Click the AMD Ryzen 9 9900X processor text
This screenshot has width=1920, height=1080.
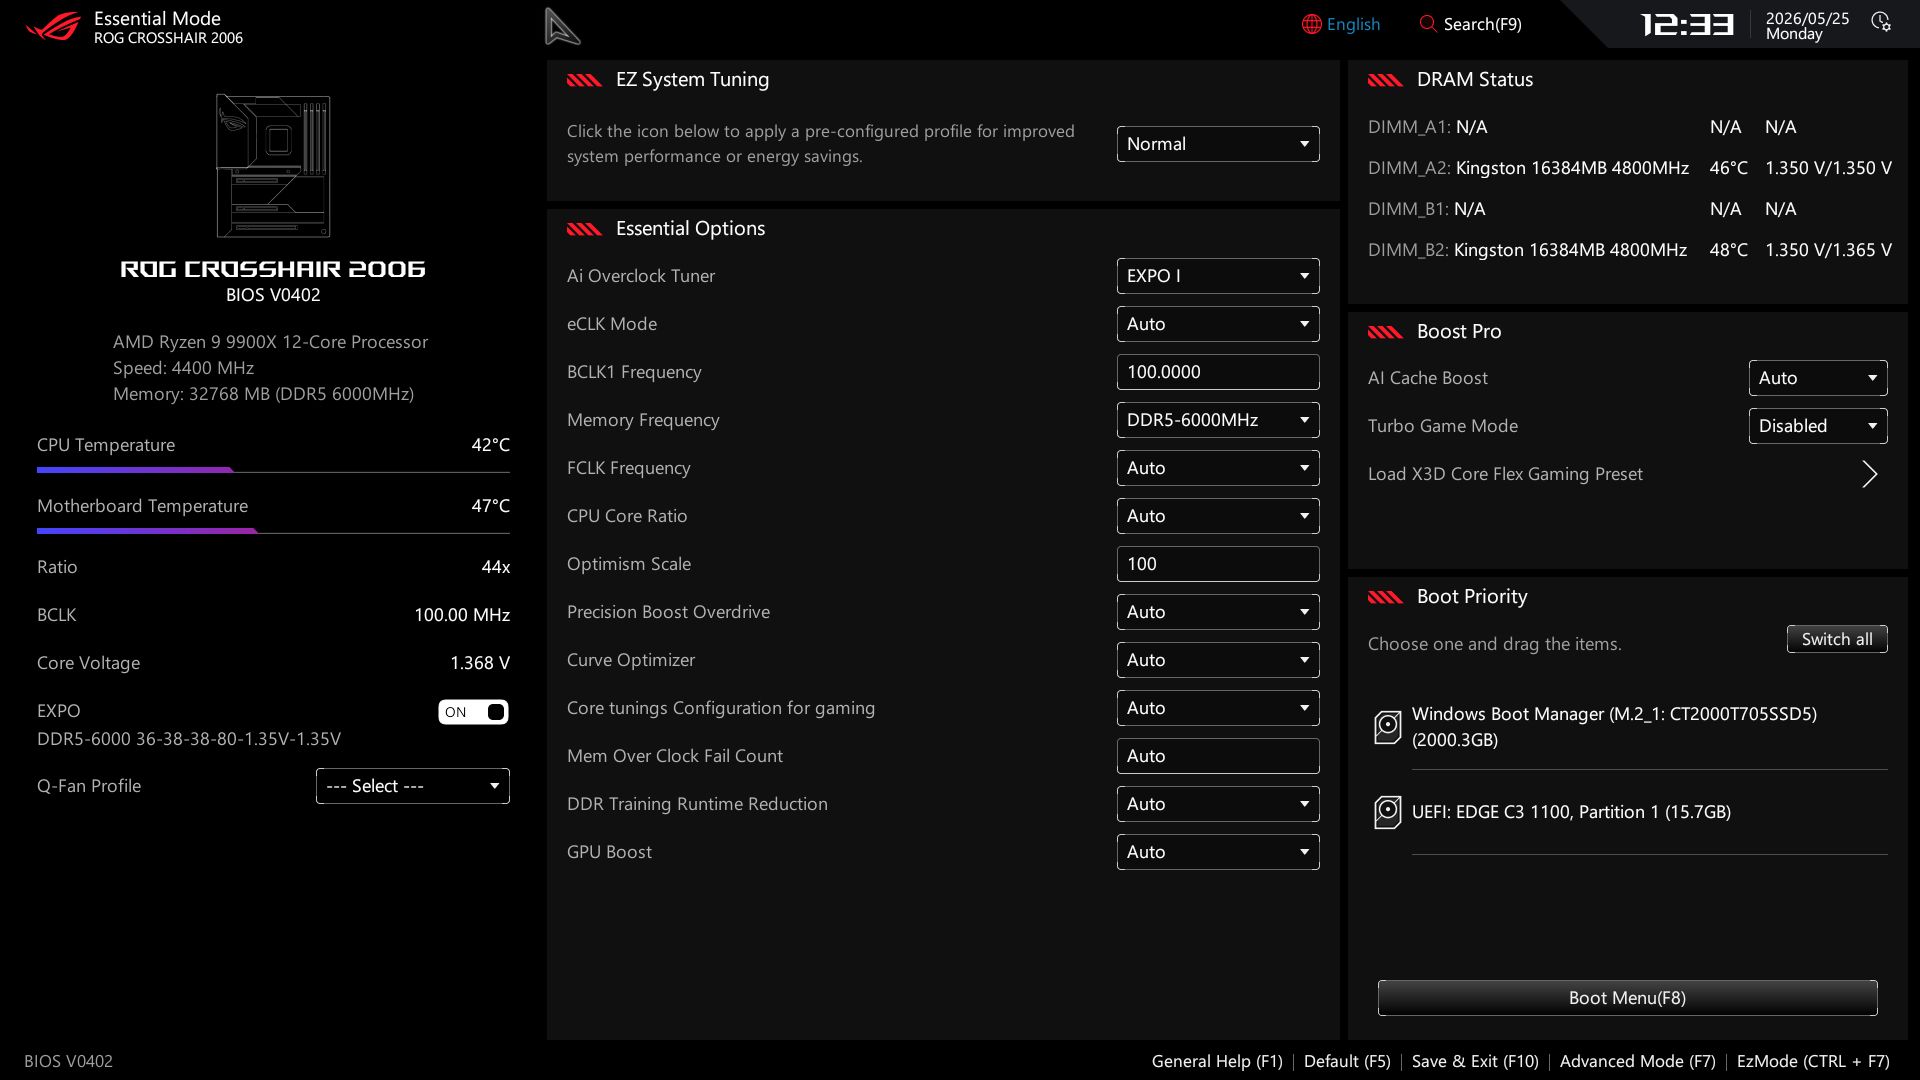coord(270,342)
